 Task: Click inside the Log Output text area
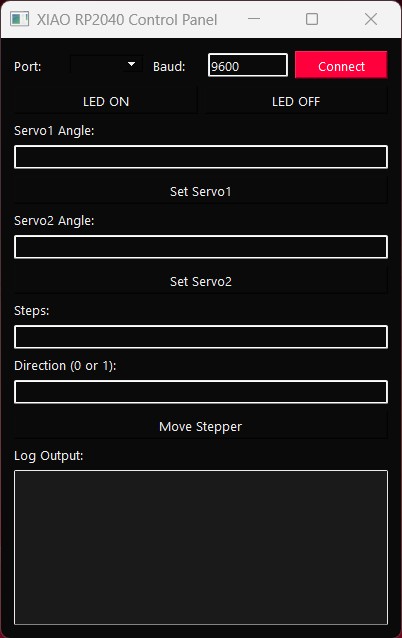(x=201, y=547)
